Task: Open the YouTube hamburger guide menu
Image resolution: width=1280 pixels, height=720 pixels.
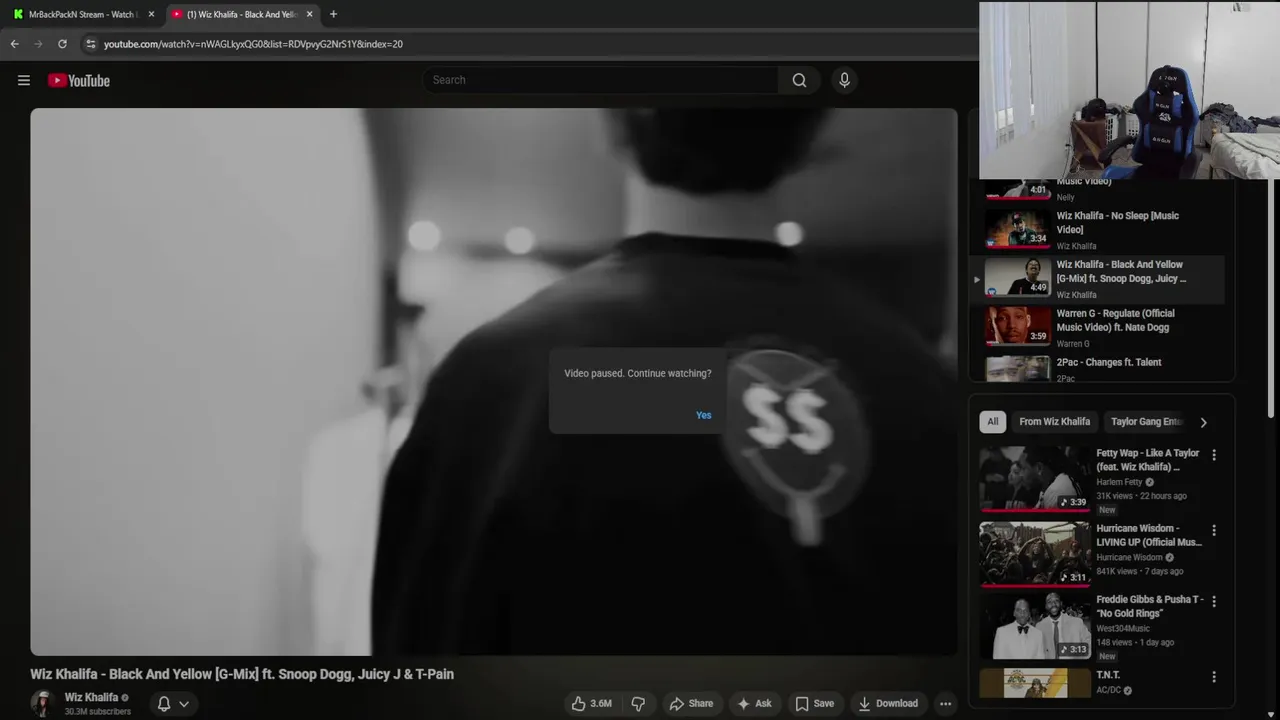Action: tap(24, 80)
